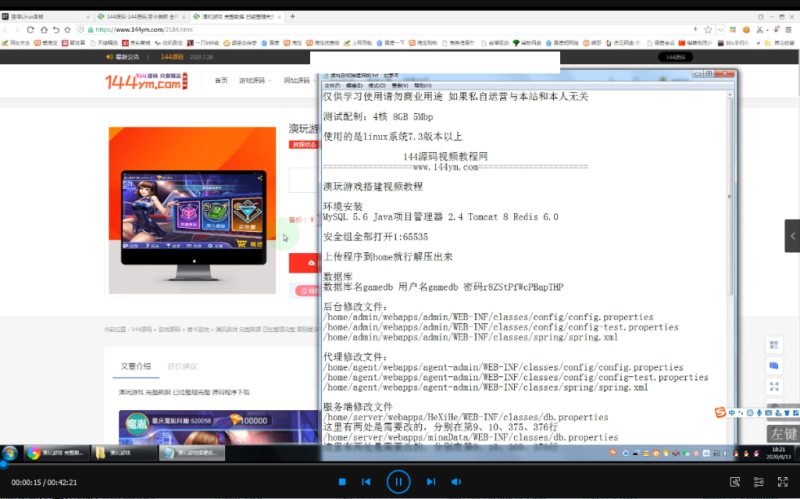Click the black 144源码 pill button top right
Viewport: 800px width, 499px height.
676,57
